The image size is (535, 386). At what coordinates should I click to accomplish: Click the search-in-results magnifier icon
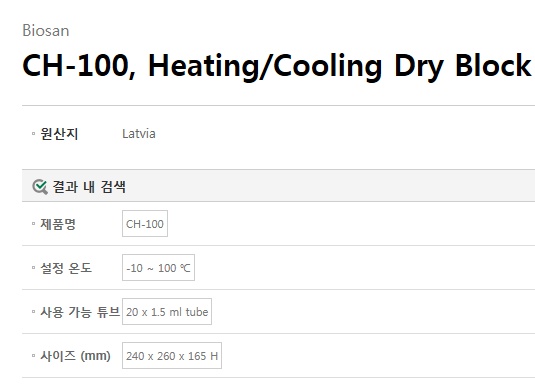click(40, 187)
